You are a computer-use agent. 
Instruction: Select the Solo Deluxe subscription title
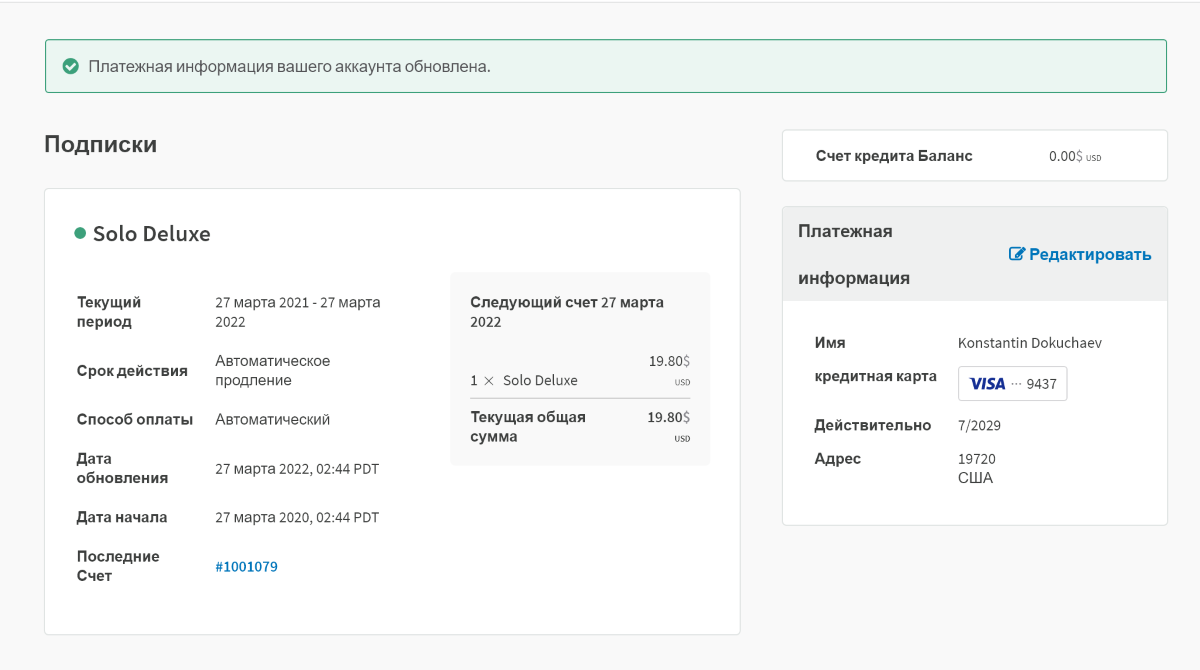tap(151, 233)
